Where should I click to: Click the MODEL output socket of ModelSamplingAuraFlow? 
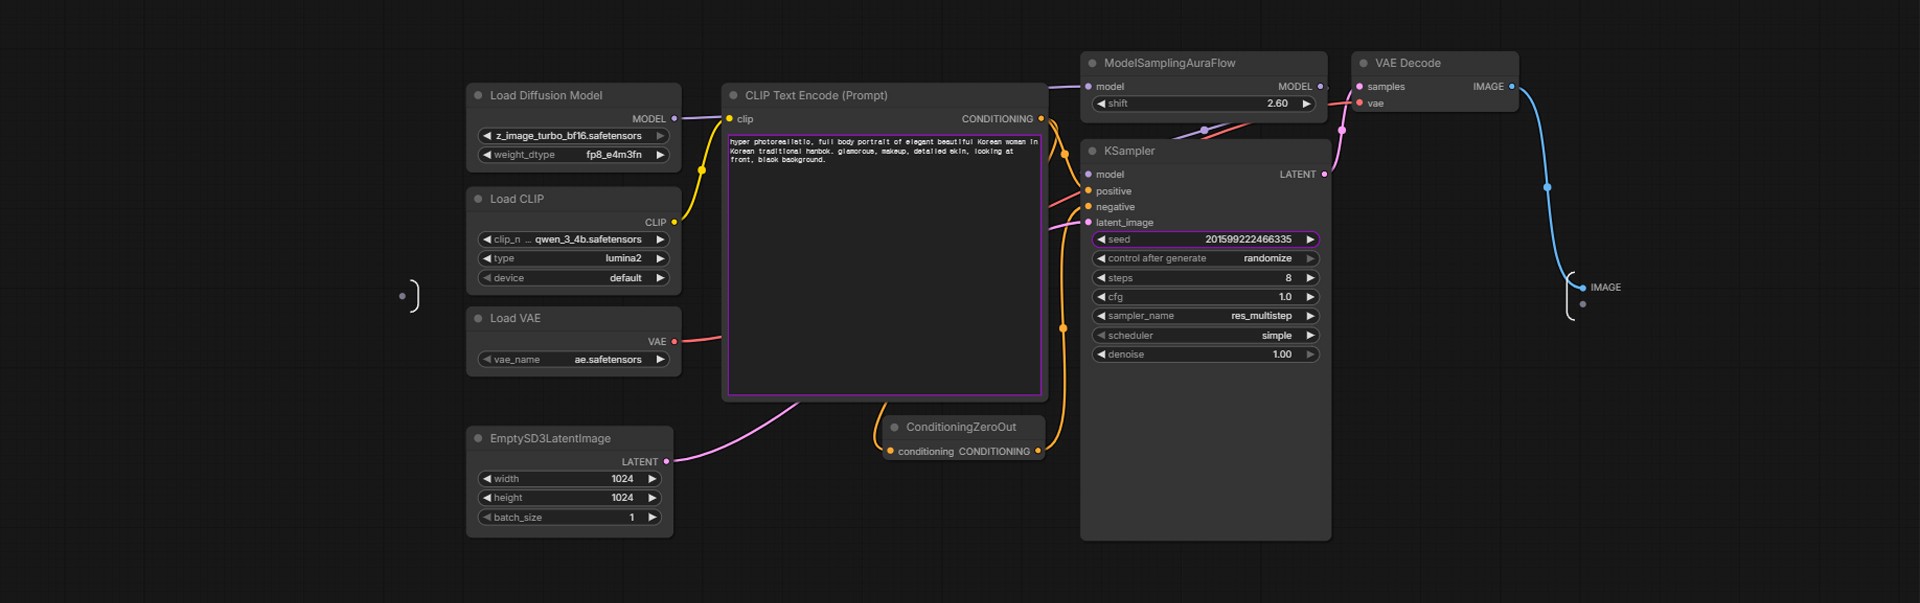[x=1320, y=87]
